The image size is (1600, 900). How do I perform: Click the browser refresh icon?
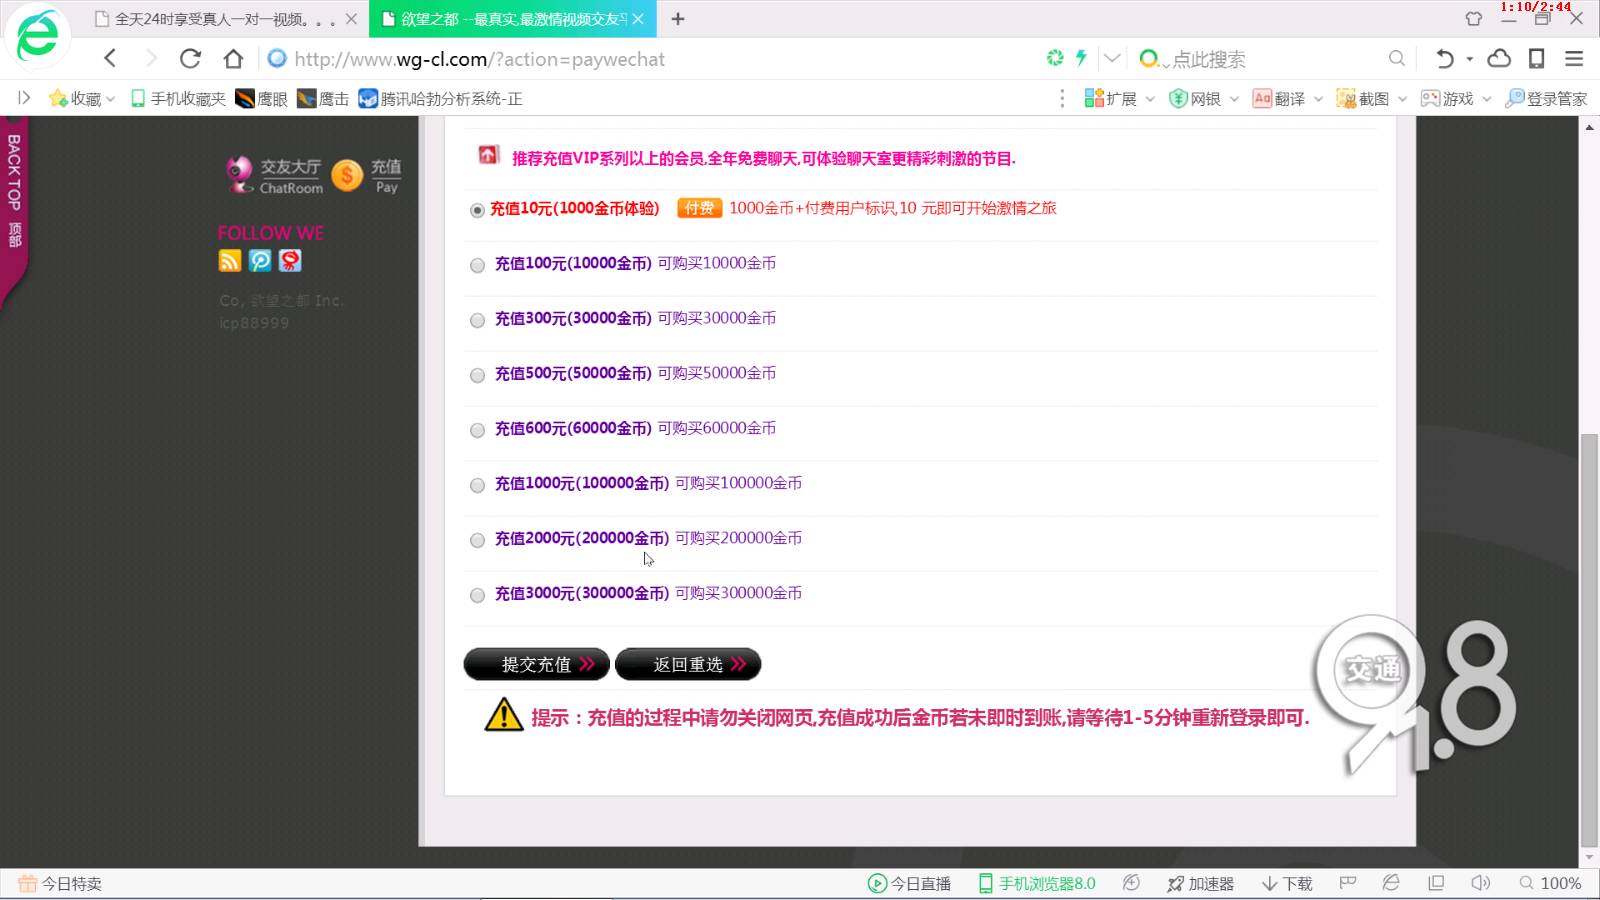tap(190, 59)
